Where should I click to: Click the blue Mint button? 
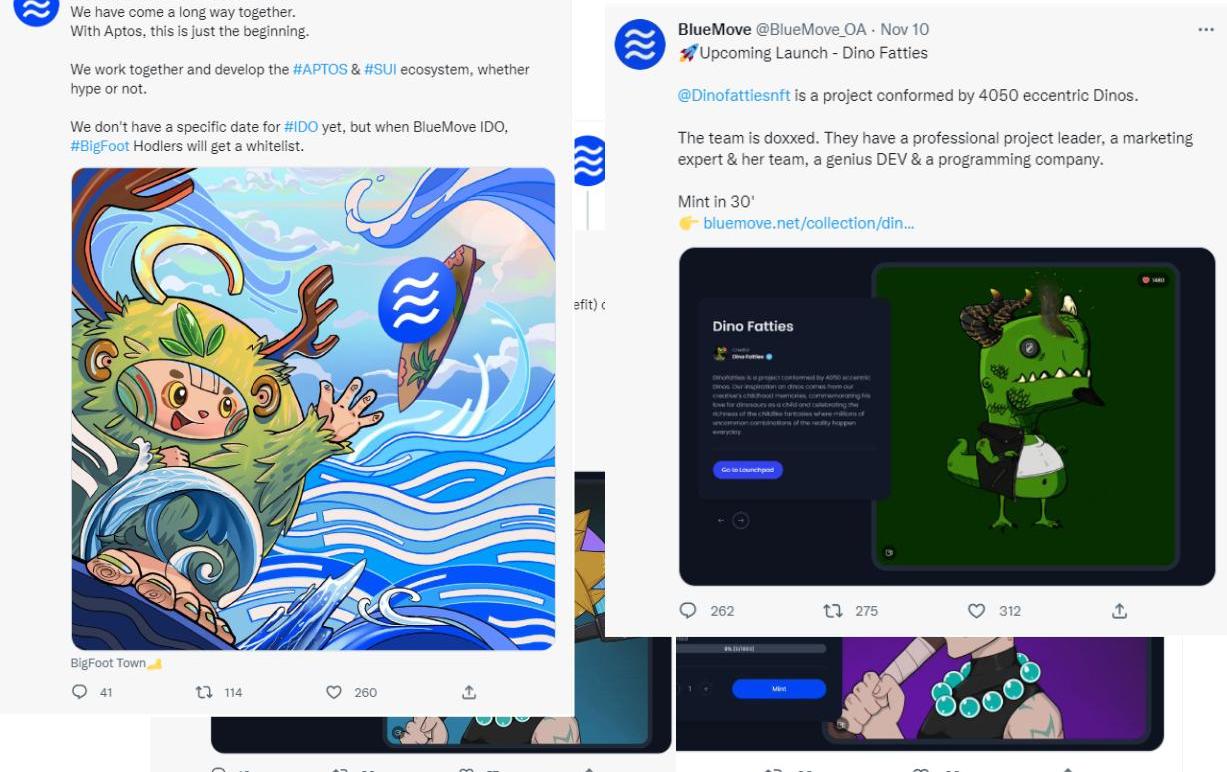pos(779,689)
